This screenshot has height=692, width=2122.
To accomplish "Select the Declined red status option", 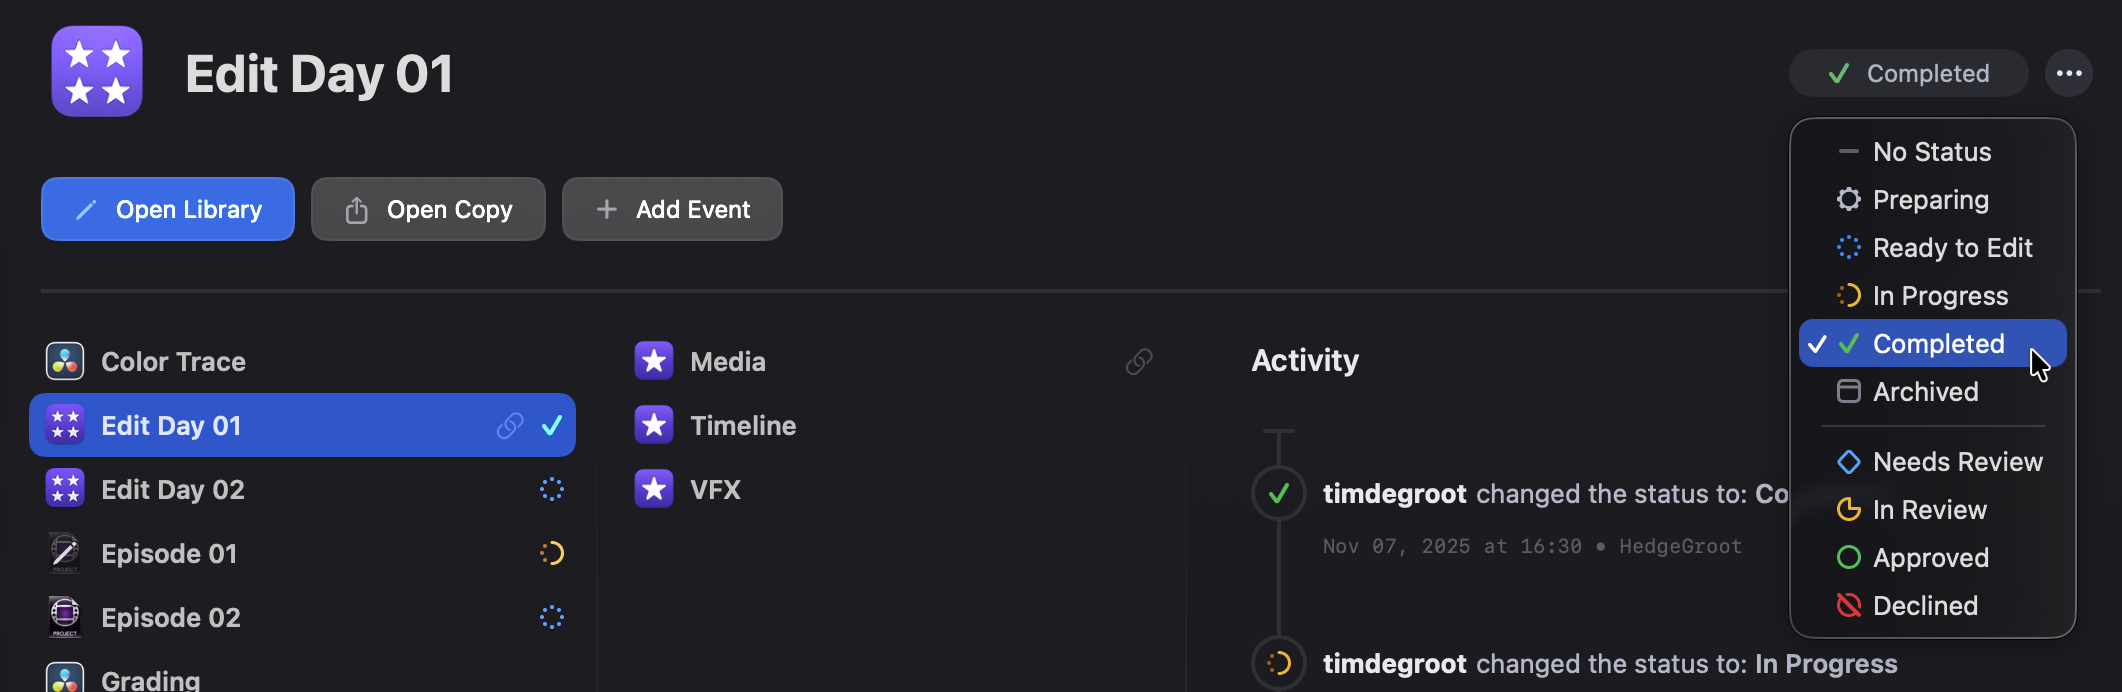I will click(1924, 606).
